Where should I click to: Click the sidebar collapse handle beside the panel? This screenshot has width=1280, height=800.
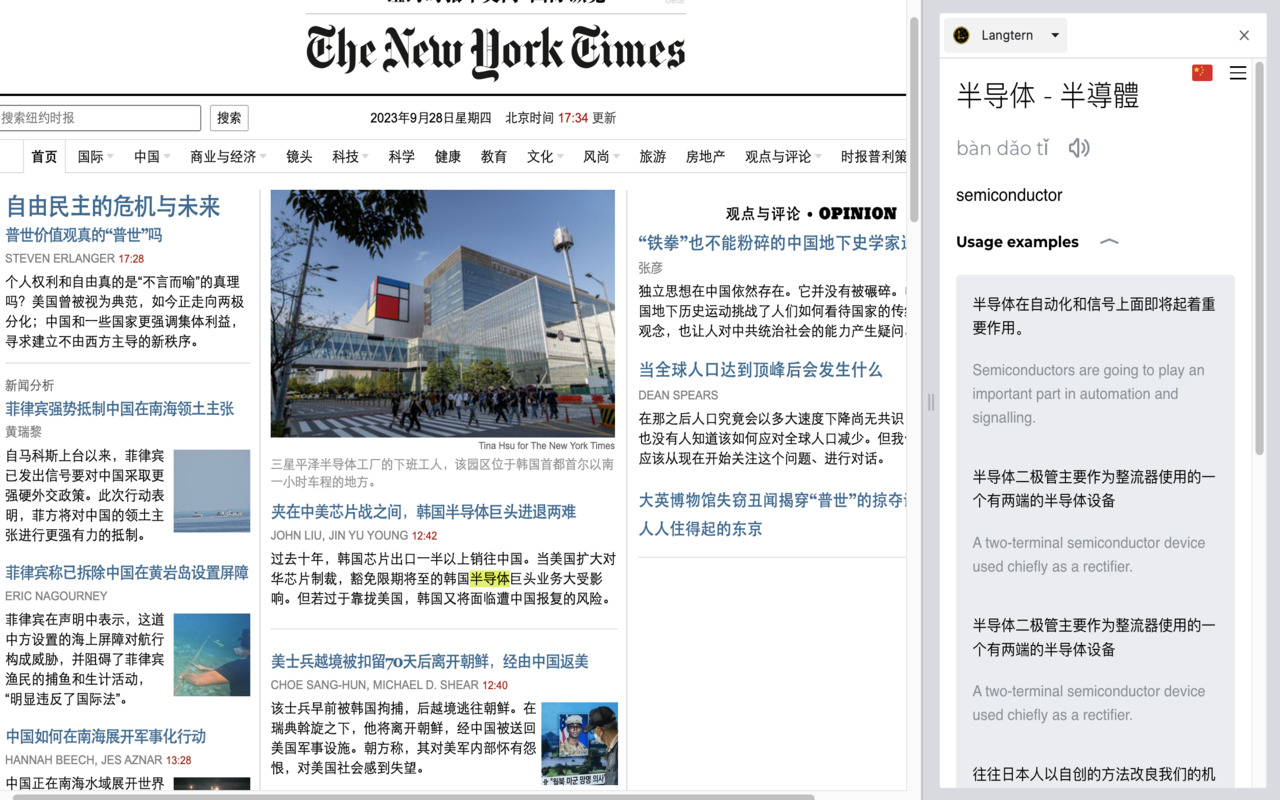pos(931,402)
